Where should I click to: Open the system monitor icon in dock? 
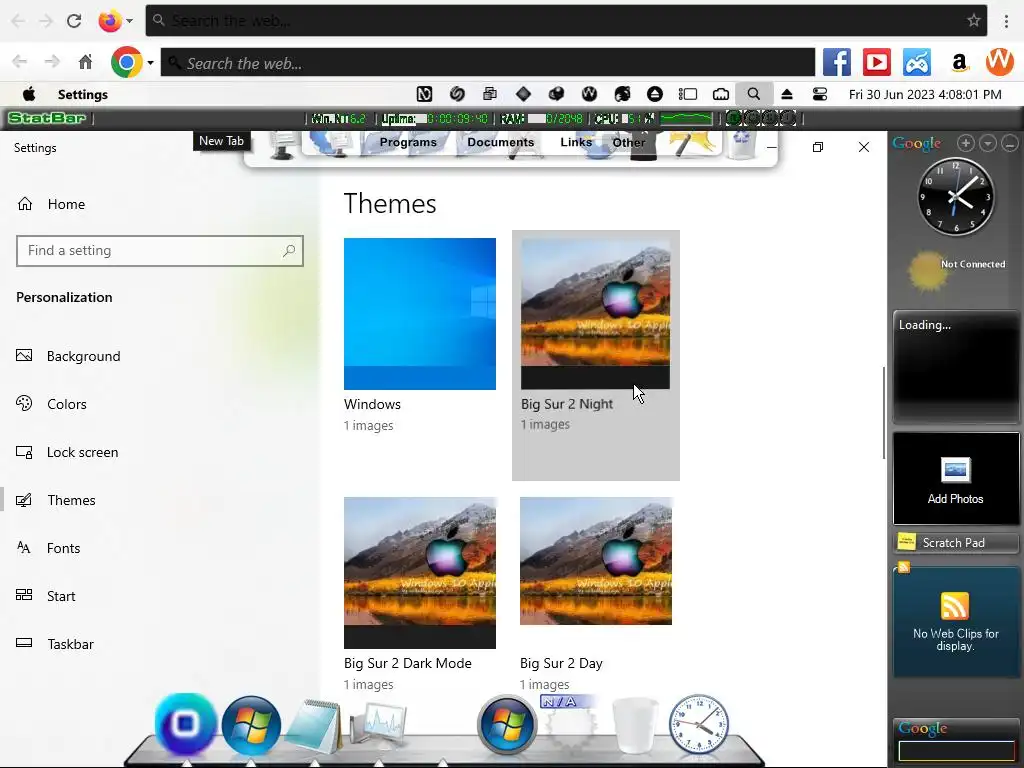point(379,725)
